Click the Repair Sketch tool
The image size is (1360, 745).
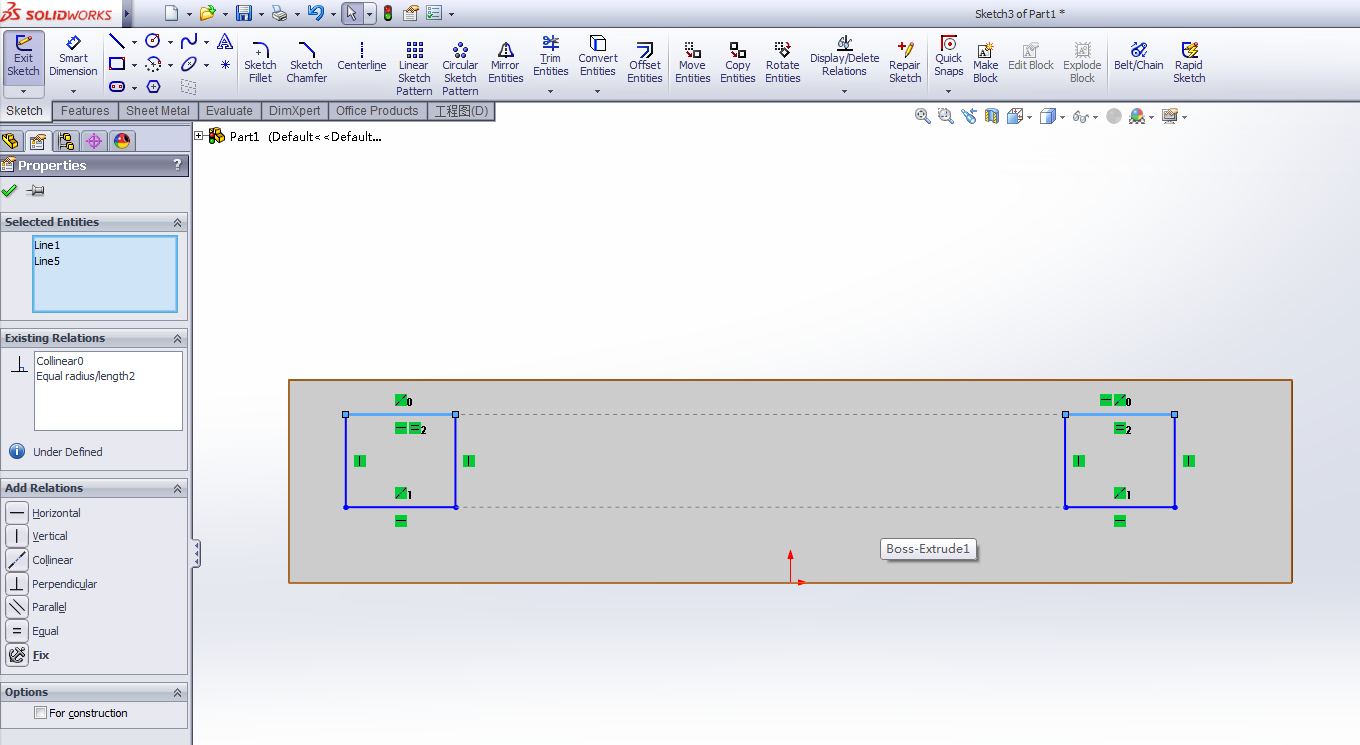click(905, 64)
